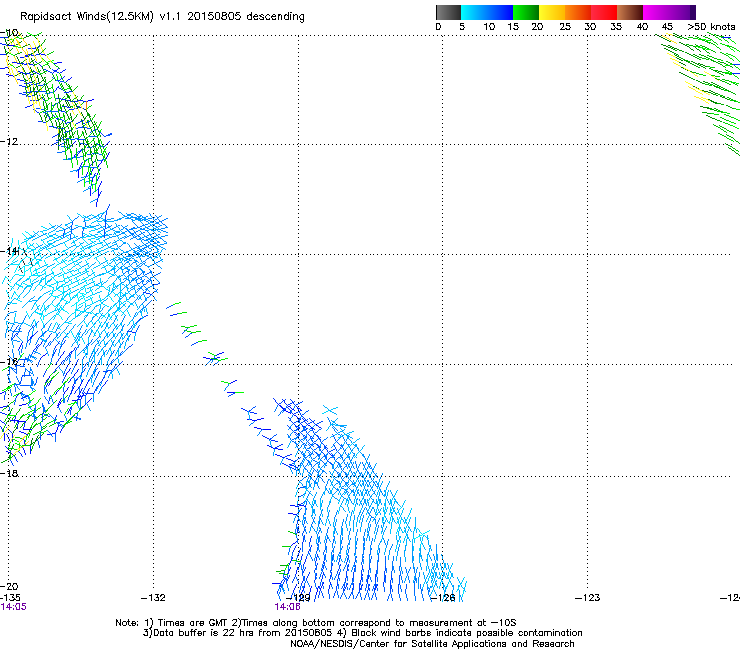Click the Rapidscat Winds title text
Viewport: 740px width, 650px height.
(x=162, y=17)
